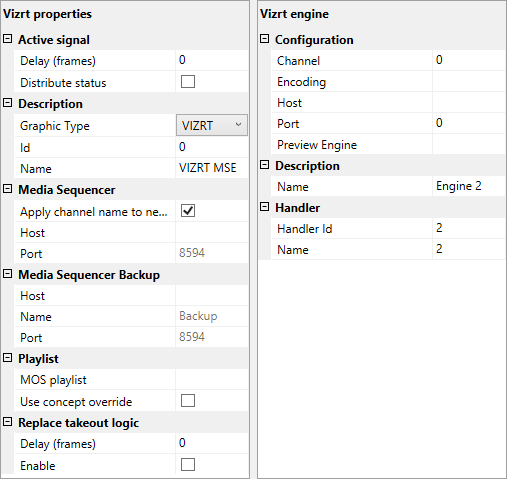The height and width of the screenshot is (479, 507).
Task: Edit the engine Port value field
Action: pos(469,123)
